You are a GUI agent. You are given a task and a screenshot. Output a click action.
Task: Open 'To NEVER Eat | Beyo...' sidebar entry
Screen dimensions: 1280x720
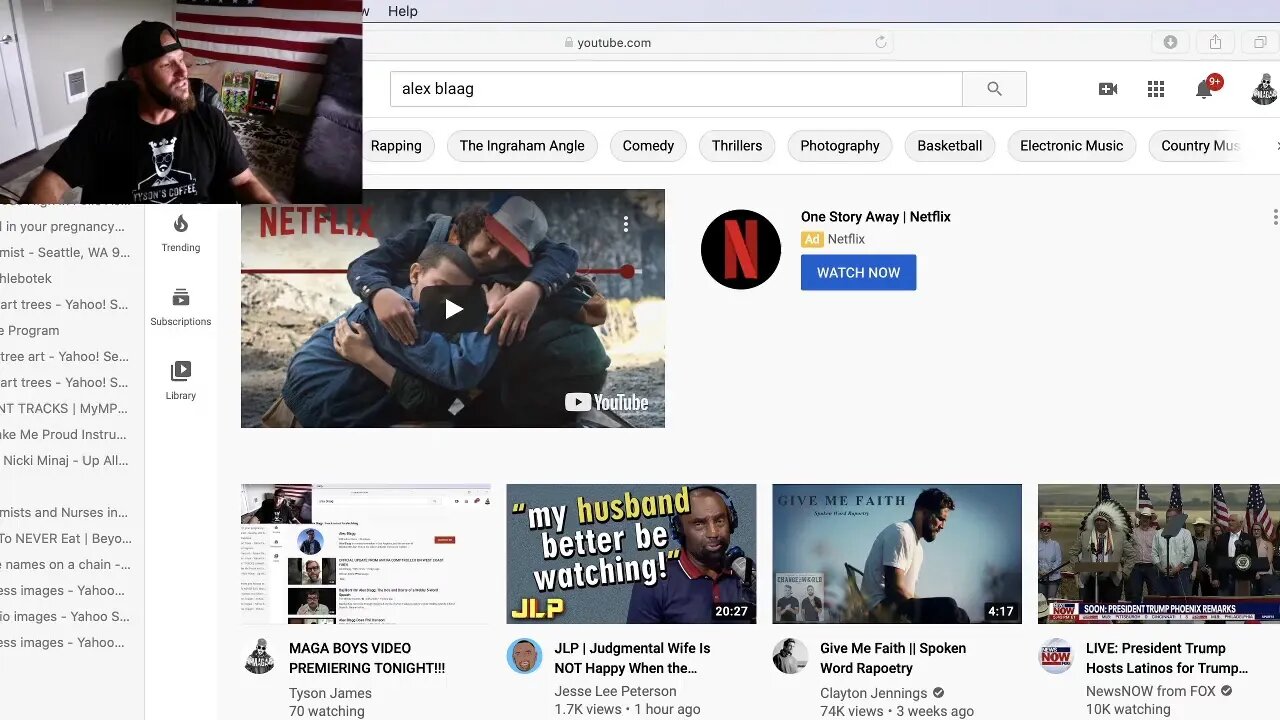click(66, 538)
